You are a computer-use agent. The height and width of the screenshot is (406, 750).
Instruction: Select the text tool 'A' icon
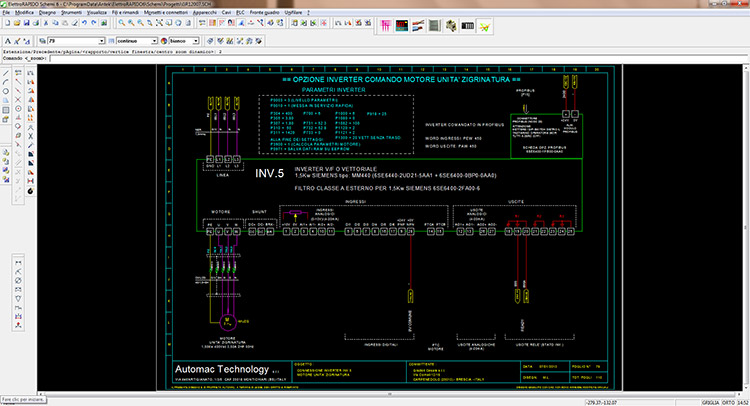coord(8,41)
